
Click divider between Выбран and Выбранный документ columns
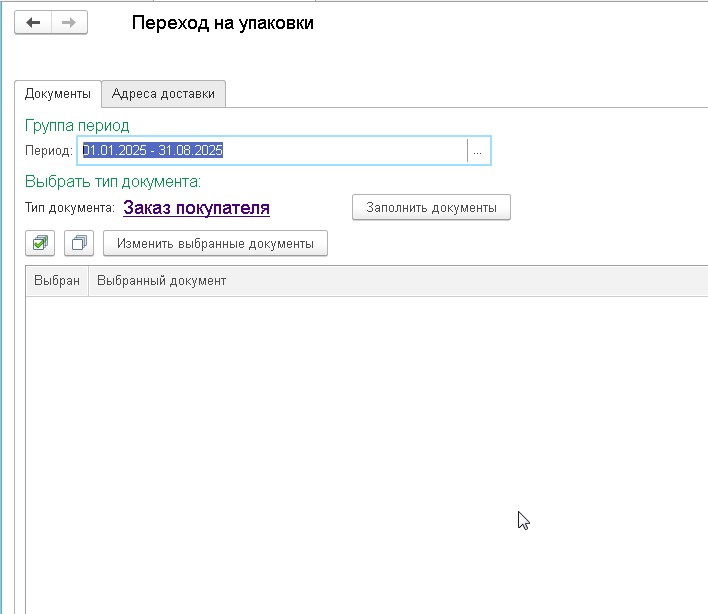[88, 281]
